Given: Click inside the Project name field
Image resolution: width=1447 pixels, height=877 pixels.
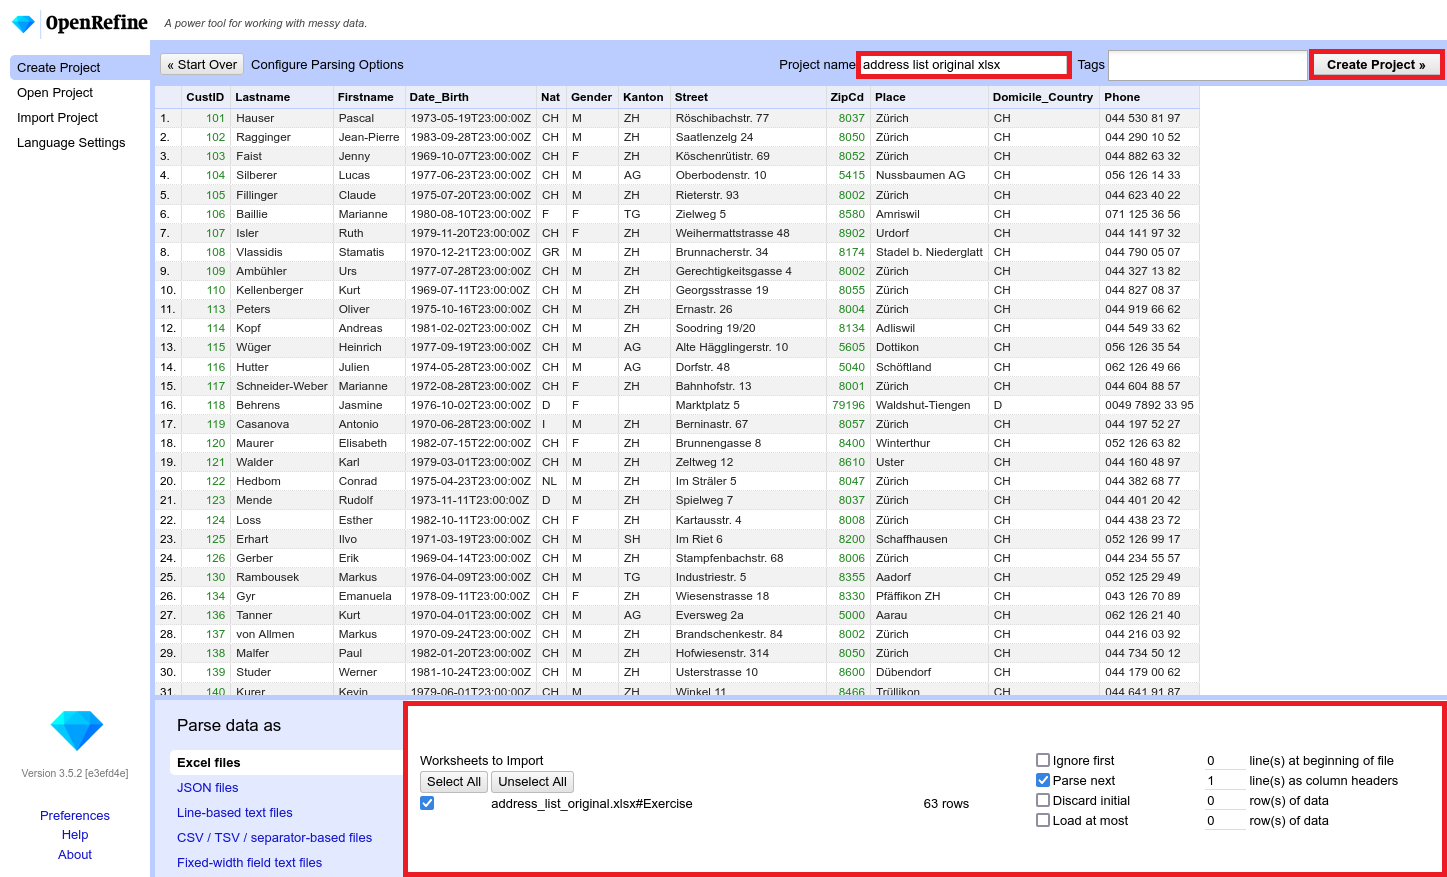Looking at the screenshot, I should [x=962, y=64].
